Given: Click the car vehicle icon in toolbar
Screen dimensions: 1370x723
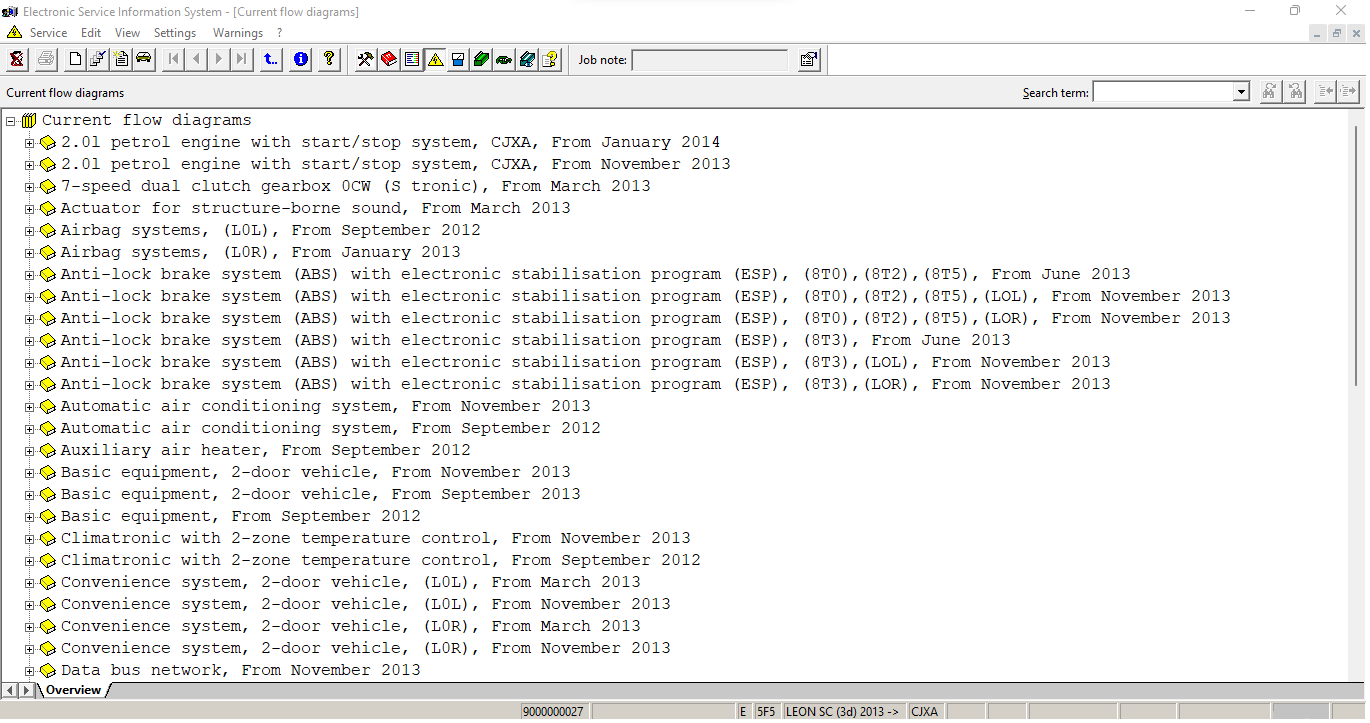Looking at the screenshot, I should (144, 60).
